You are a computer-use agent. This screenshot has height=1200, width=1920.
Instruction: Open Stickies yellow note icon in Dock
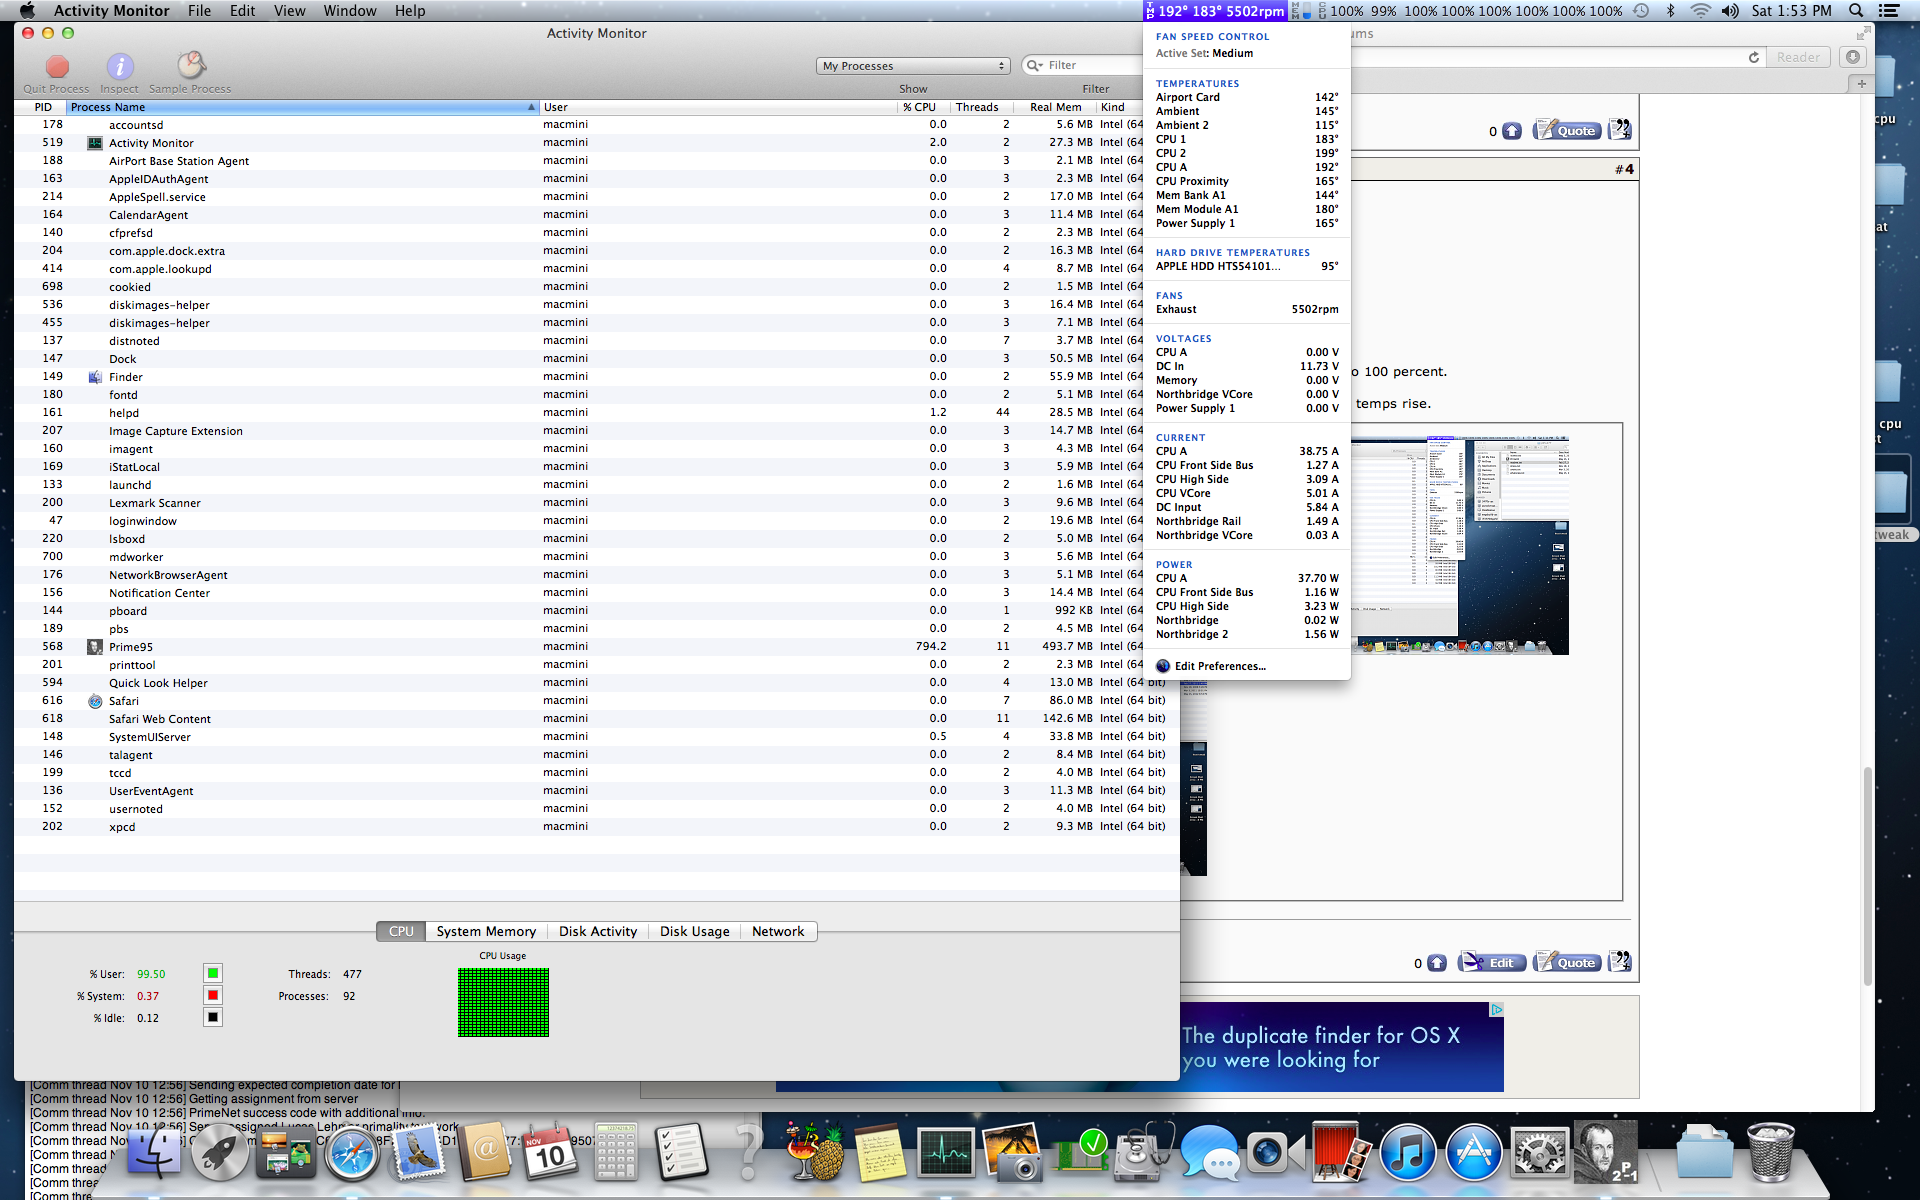pos(880,1154)
